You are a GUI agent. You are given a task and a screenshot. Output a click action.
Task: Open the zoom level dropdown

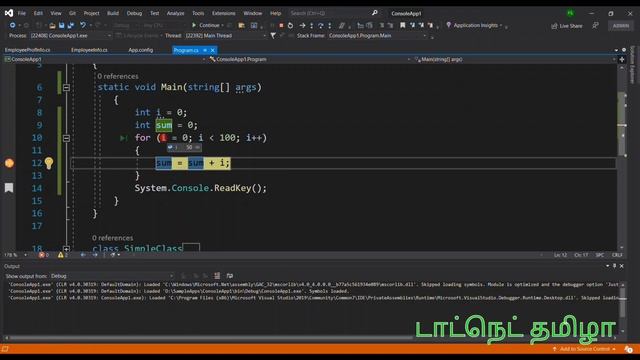point(16,255)
